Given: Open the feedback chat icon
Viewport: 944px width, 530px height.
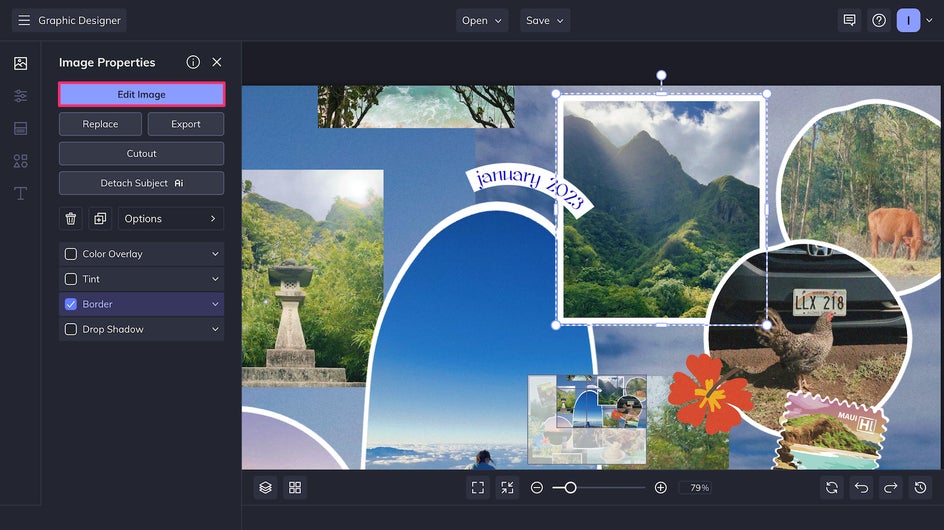Looking at the screenshot, I should click(x=849, y=20).
